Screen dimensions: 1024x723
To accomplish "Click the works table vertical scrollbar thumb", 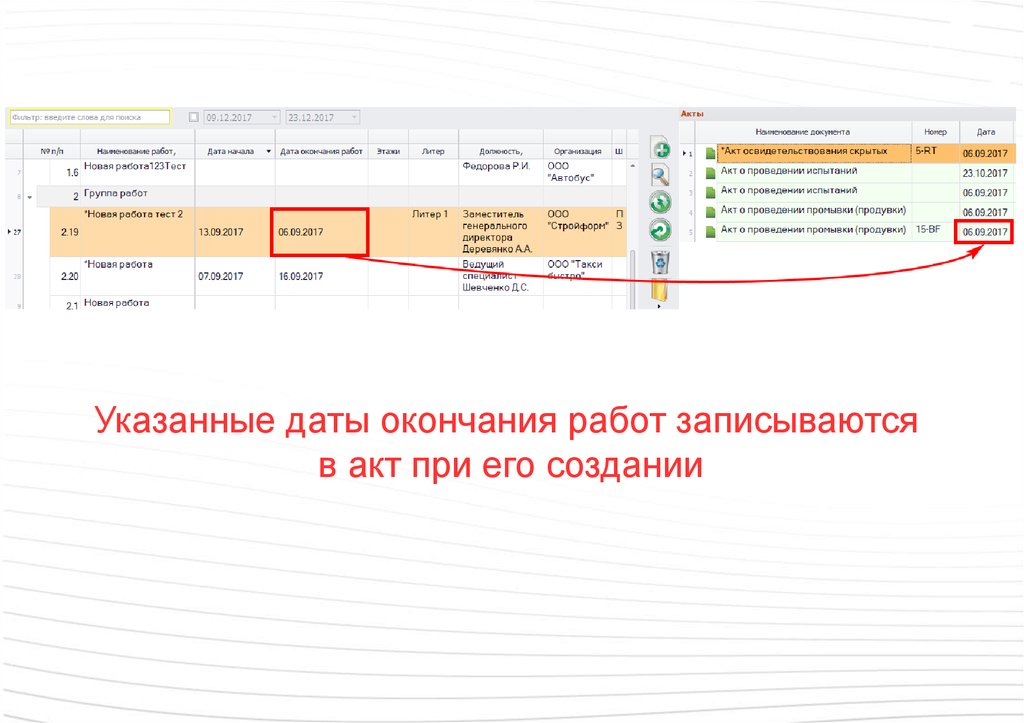I will pyautogui.click(x=632, y=278).
